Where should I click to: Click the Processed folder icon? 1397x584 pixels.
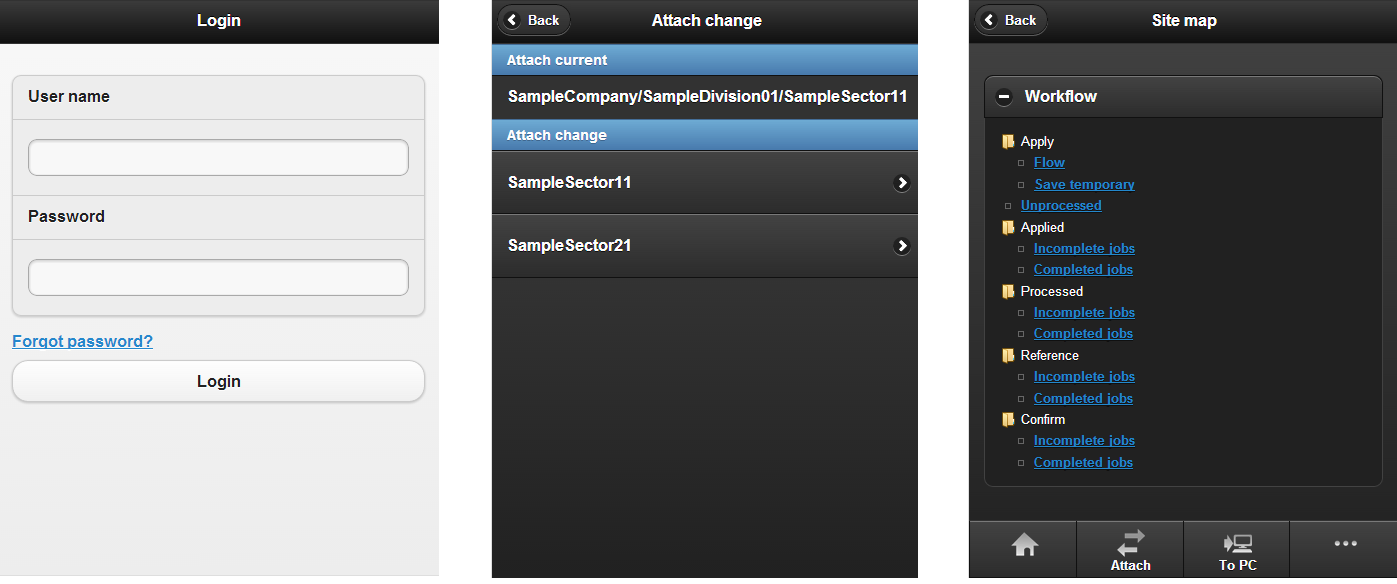(x=1009, y=292)
